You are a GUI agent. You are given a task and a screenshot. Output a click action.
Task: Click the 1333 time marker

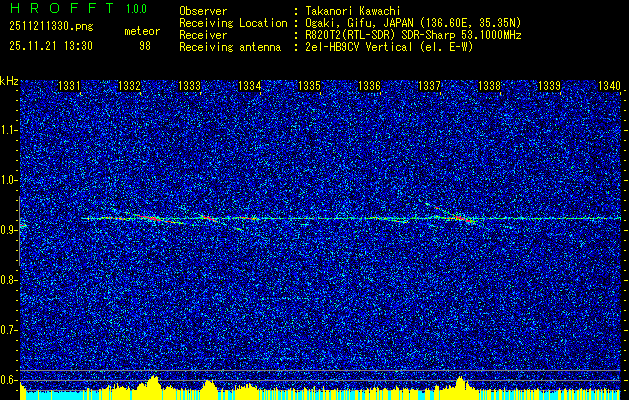[x=189, y=86]
